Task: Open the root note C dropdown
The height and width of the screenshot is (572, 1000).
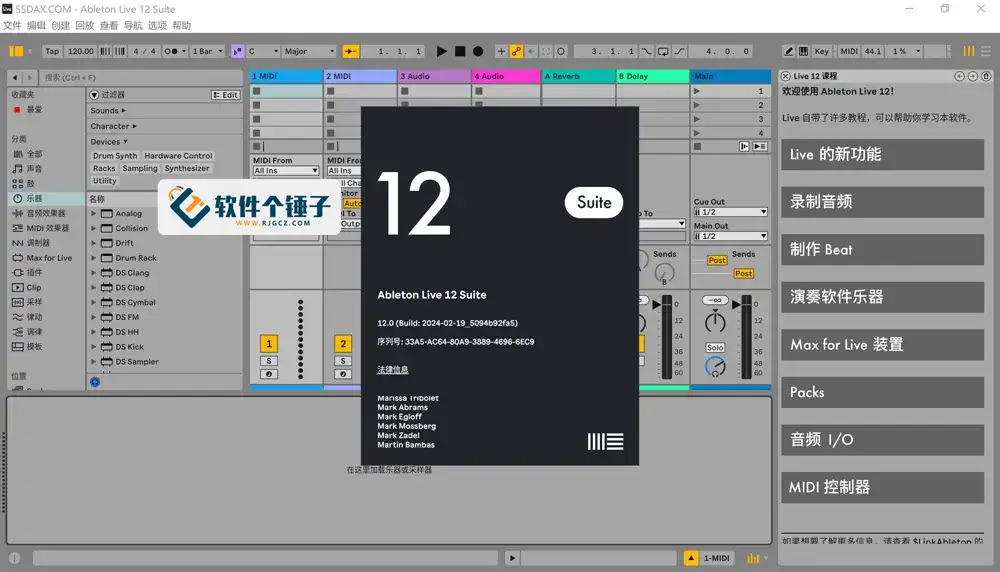Action: click(x=263, y=51)
